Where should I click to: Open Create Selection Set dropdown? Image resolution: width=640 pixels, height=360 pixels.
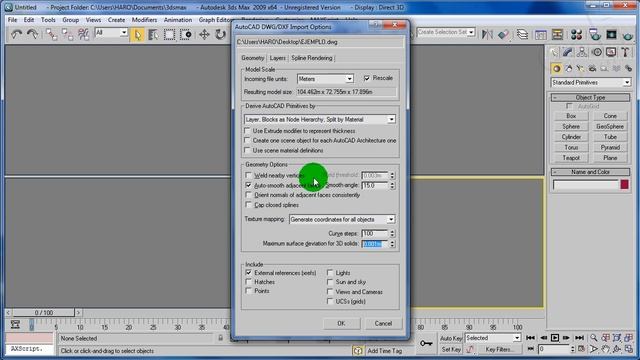[445, 32]
